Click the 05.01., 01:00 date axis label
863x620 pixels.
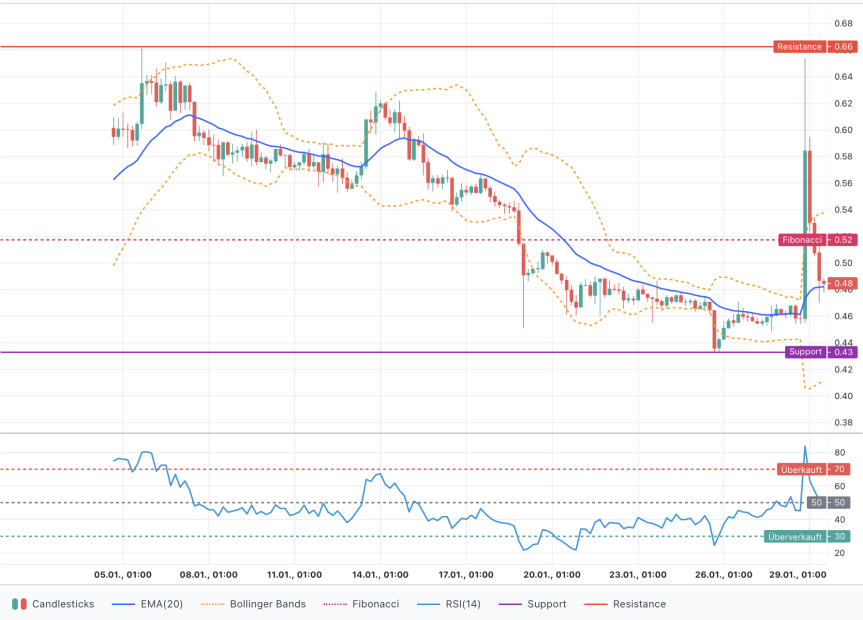[x=123, y=575]
